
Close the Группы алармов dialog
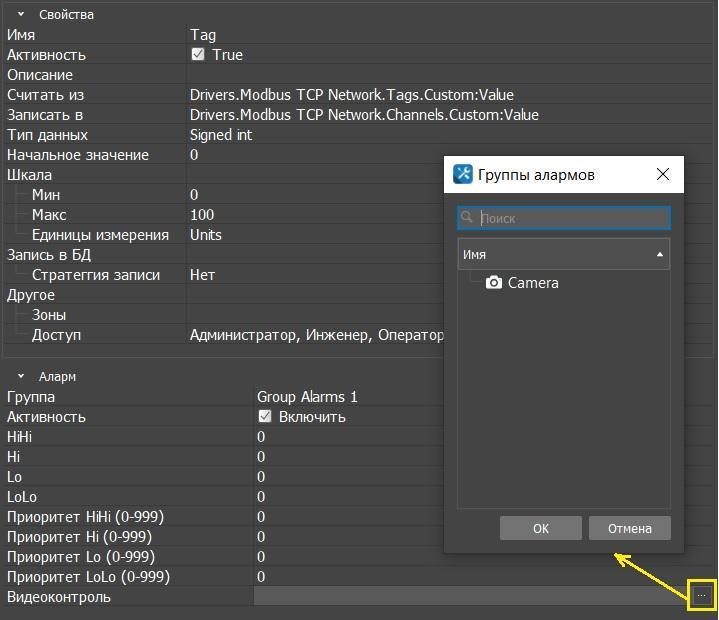663,174
